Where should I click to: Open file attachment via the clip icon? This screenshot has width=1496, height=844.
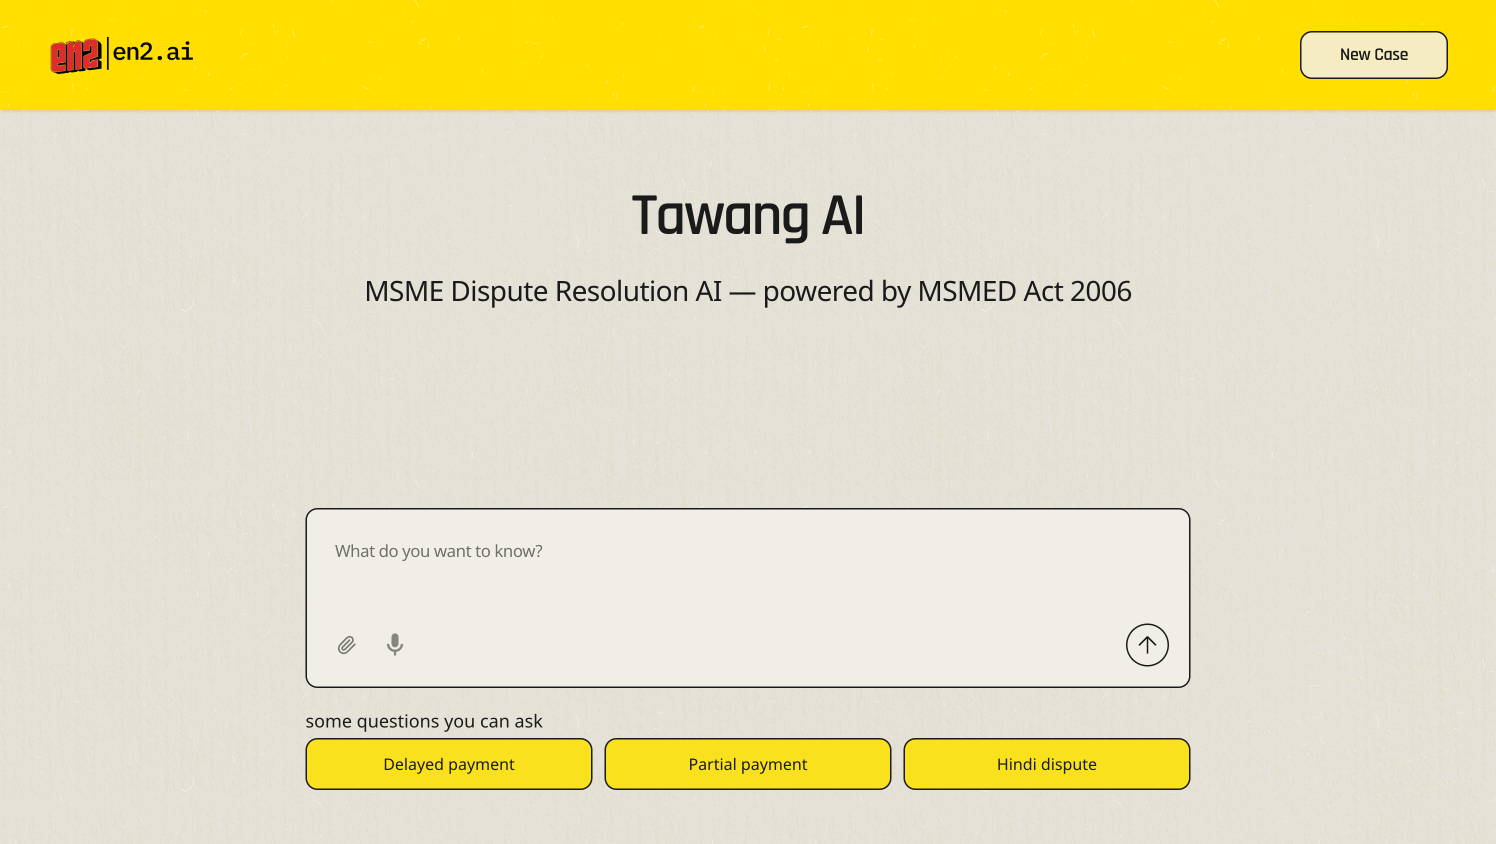click(347, 645)
